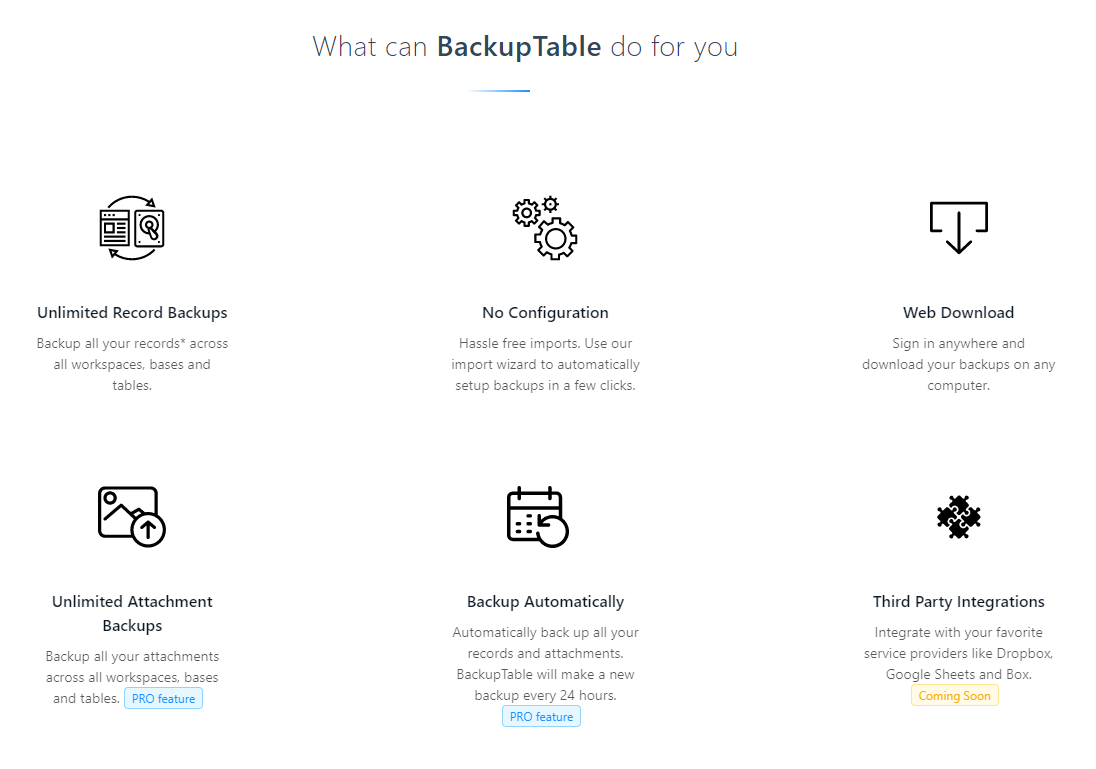
Task: Click the 'Sign in anywhere' description text
Action: pyautogui.click(x=958, y=364)
